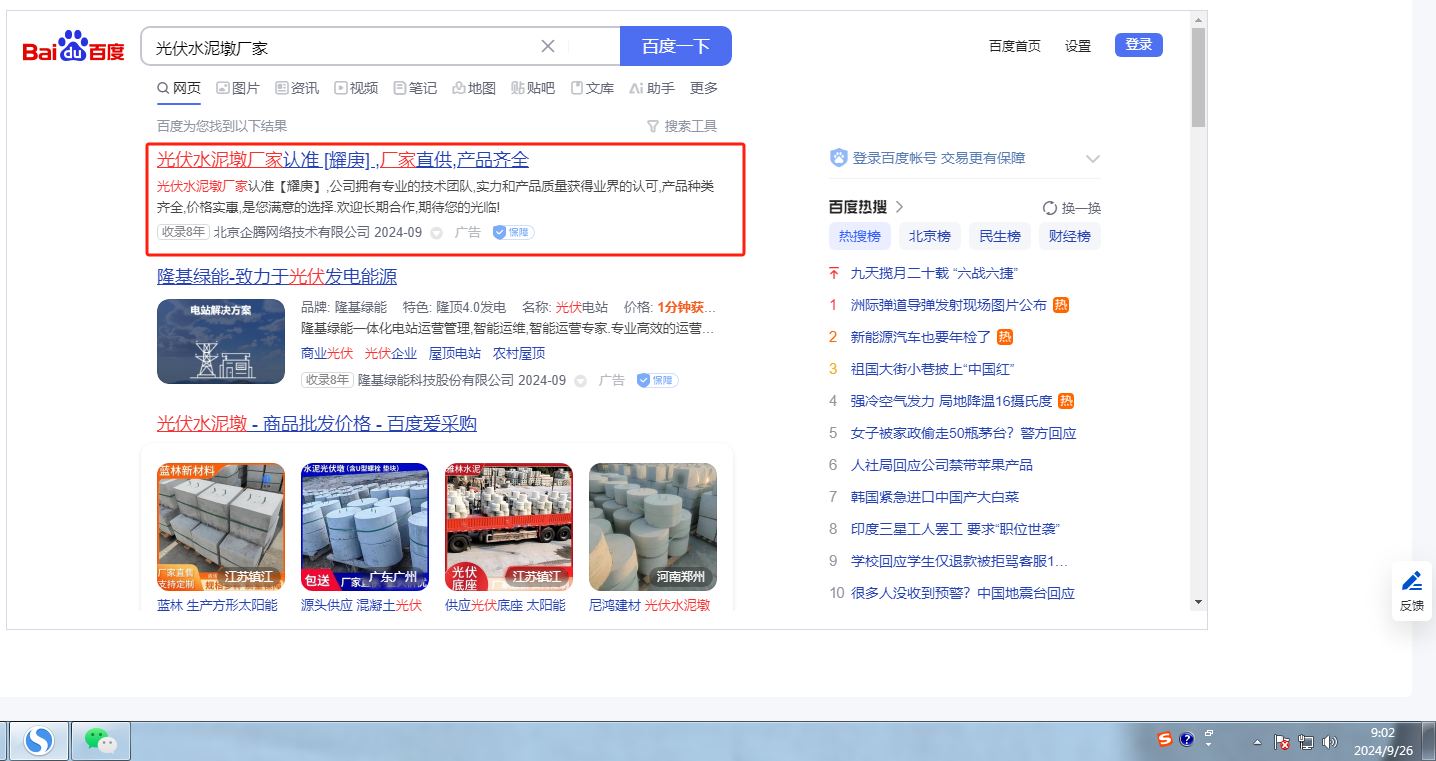Click the blue help icon in the tray
Screen dimensions: 1436x761
click(x=1187, y=740)
